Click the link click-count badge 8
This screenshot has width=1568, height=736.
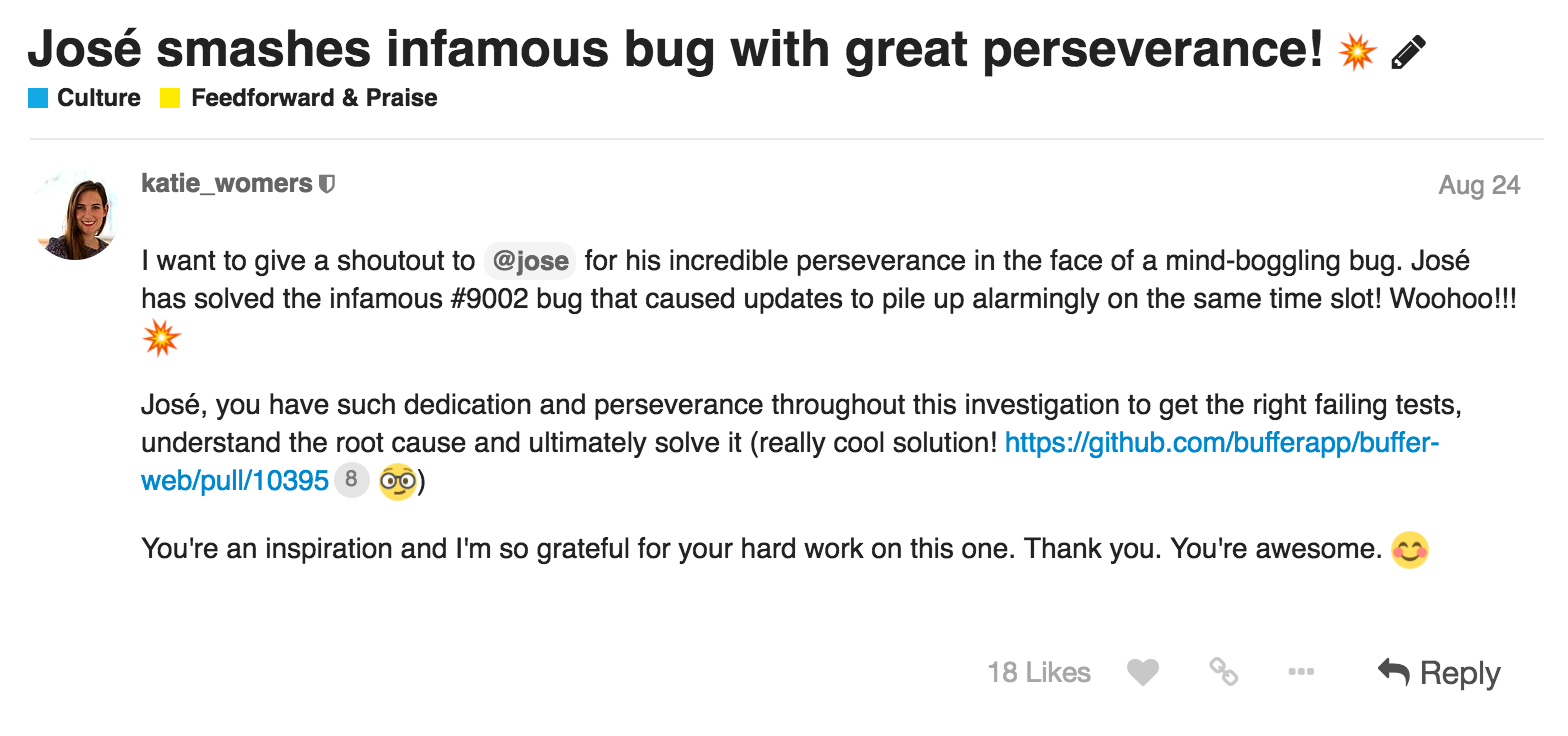350,481
